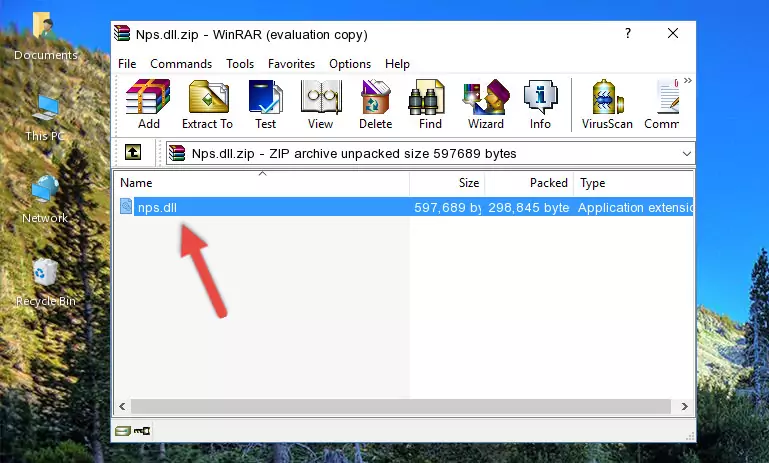Open the Find tool with binoculars icon
Viewport: 769px width, 463px height.
click(430, 104)
